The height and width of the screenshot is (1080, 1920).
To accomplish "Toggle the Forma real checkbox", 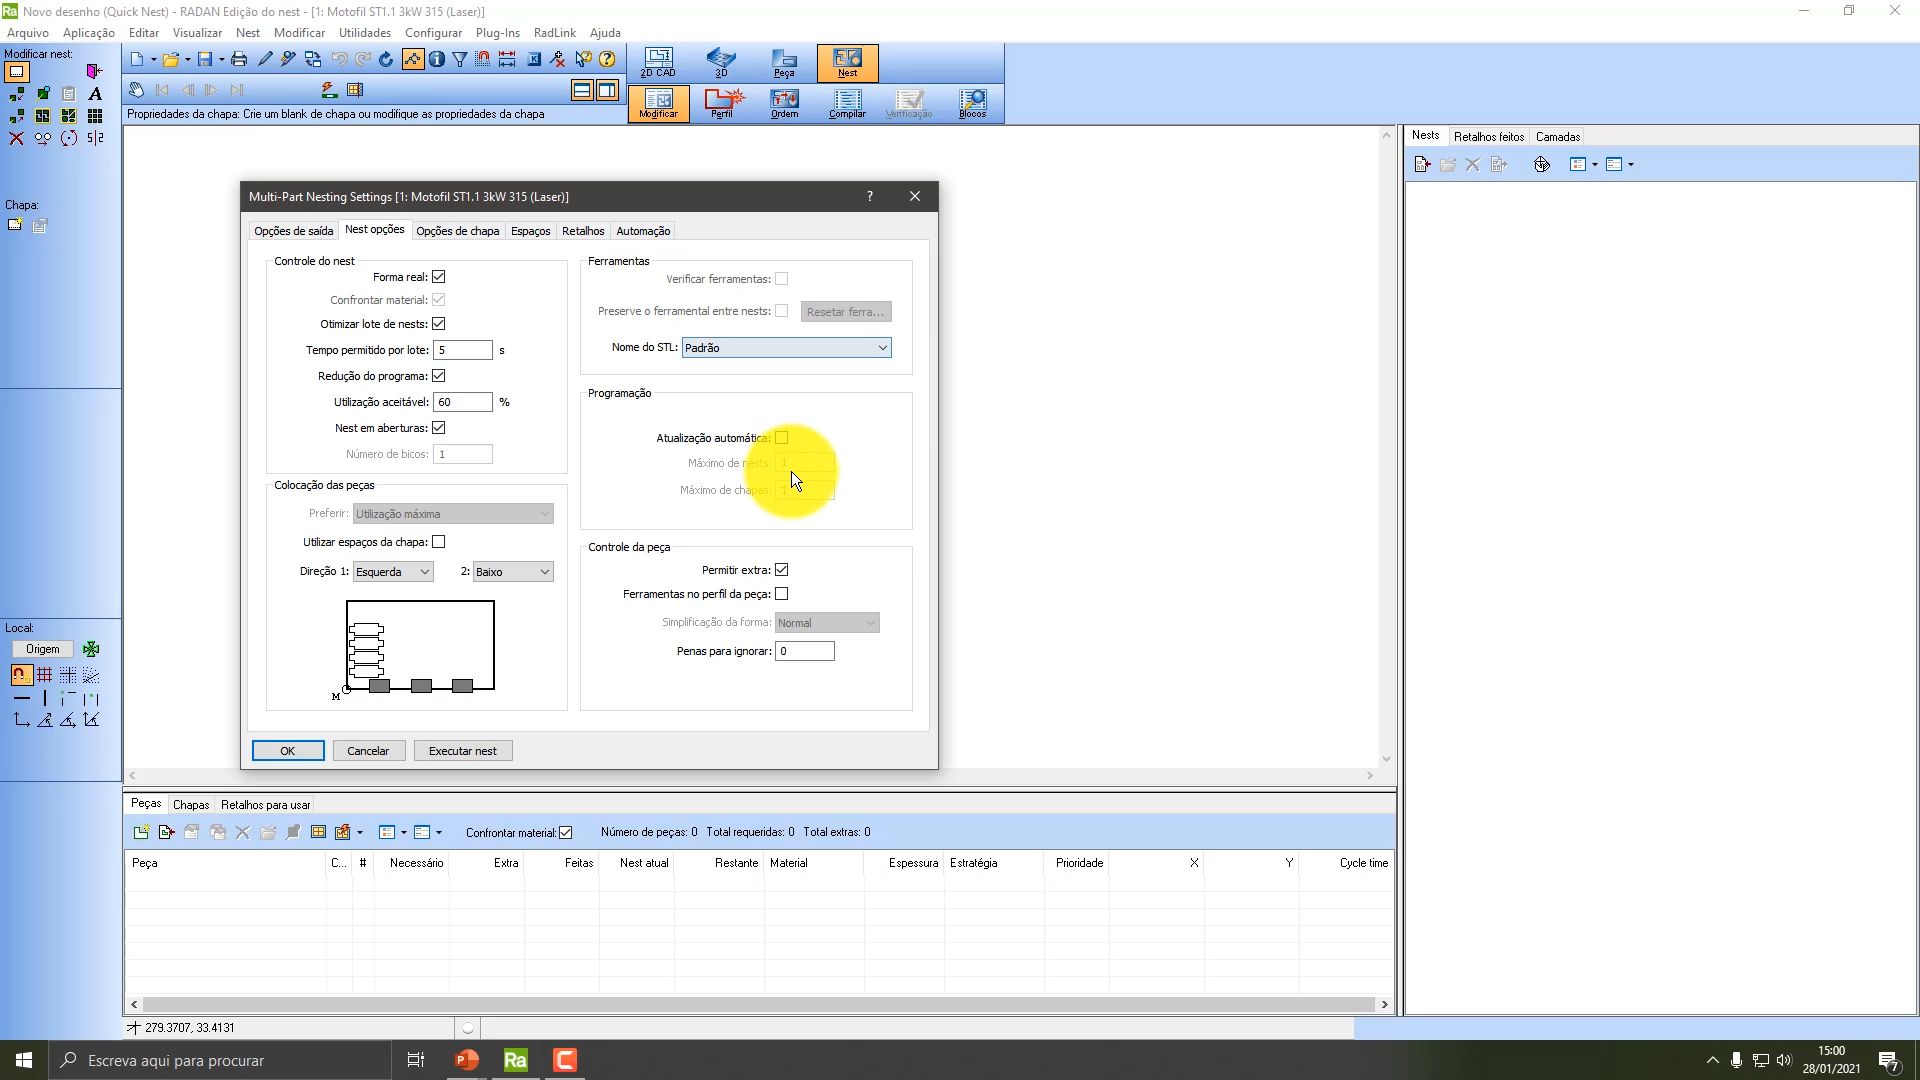I will click(x=438, y=277).
